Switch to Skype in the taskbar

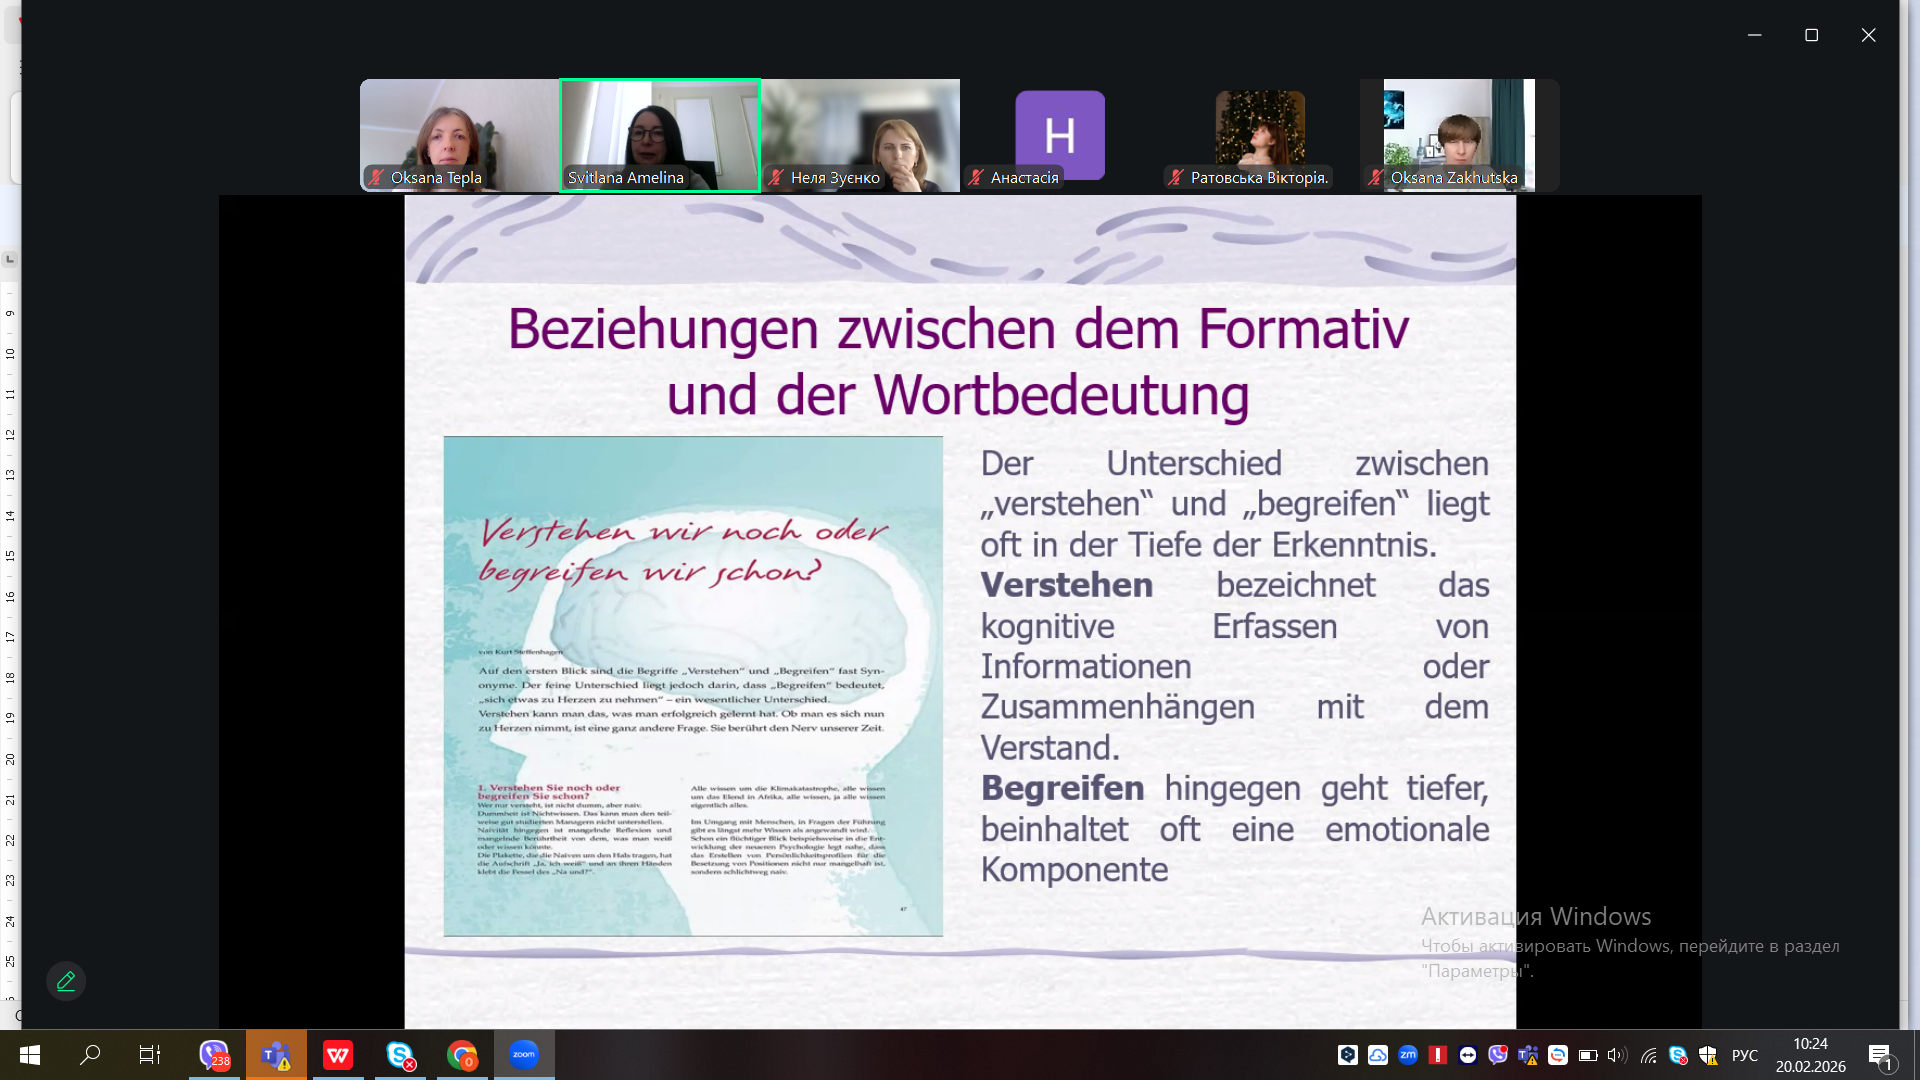(x=400, y=1055)
